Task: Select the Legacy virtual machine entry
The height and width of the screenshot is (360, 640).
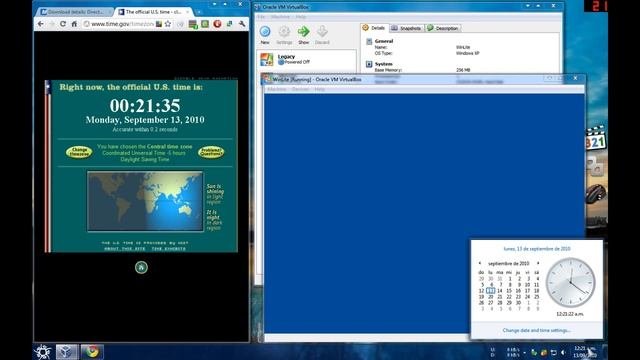Action: [306, 59]
